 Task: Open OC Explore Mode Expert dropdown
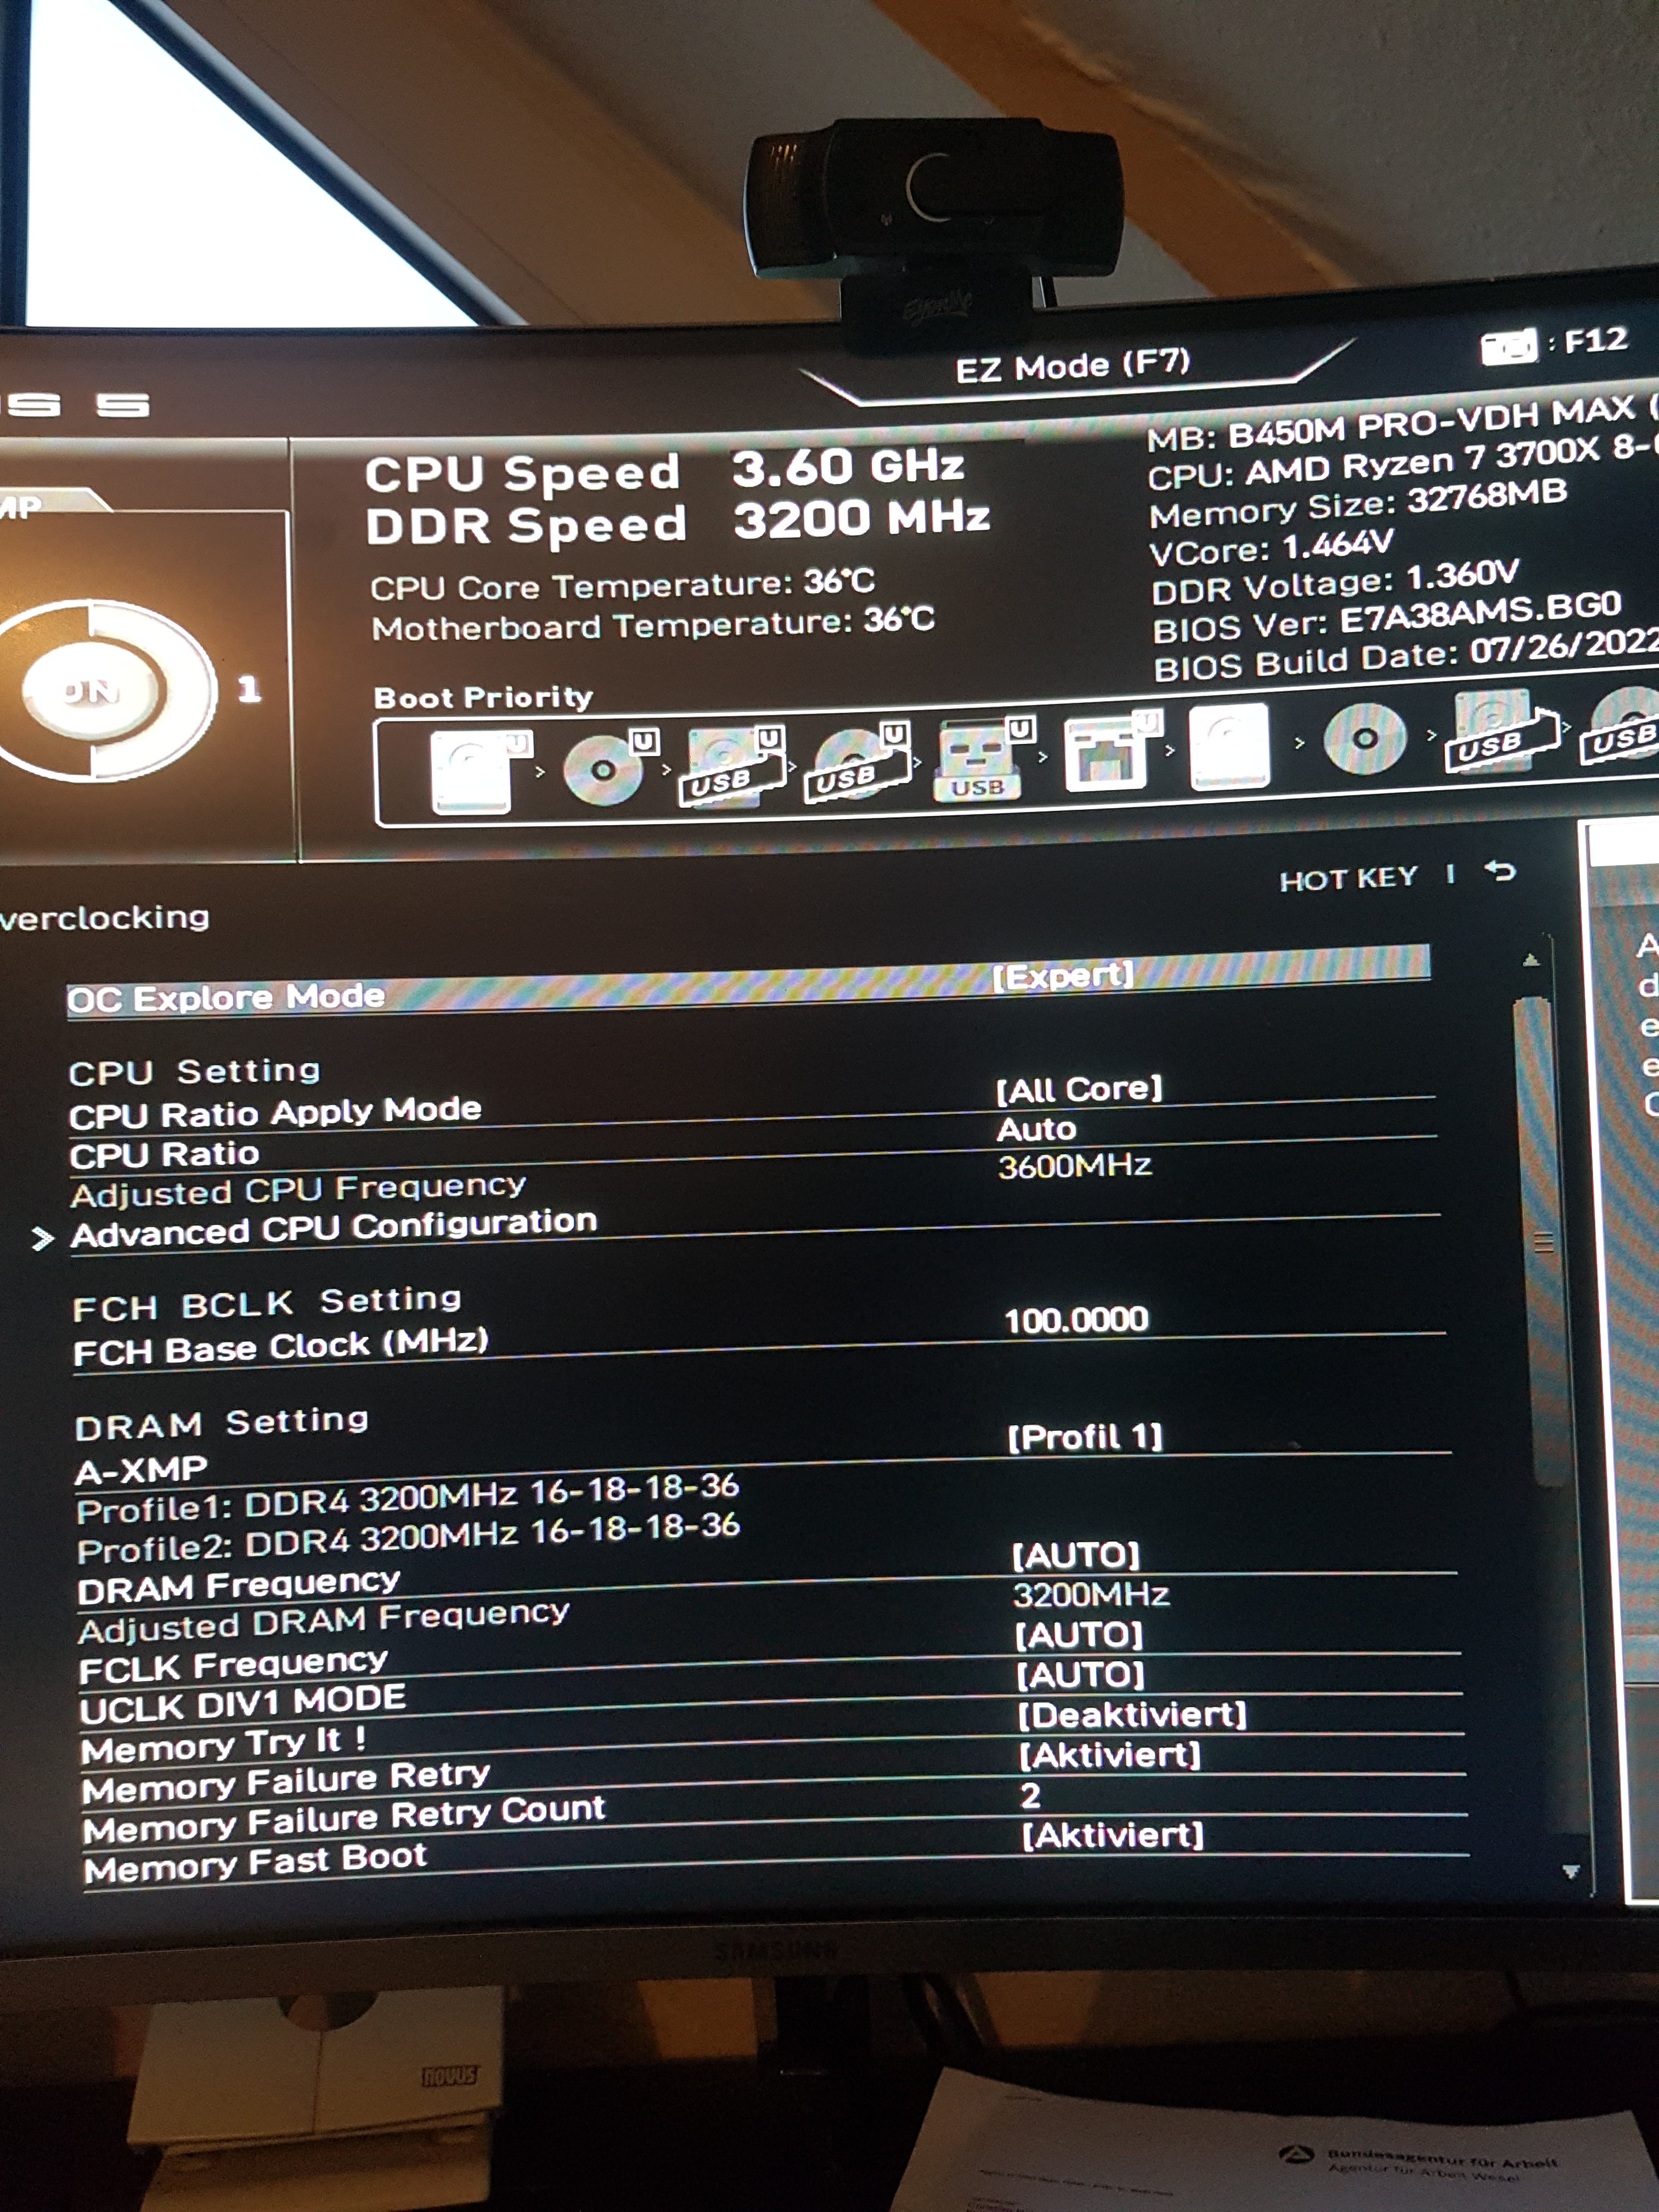pos(1063,976)
